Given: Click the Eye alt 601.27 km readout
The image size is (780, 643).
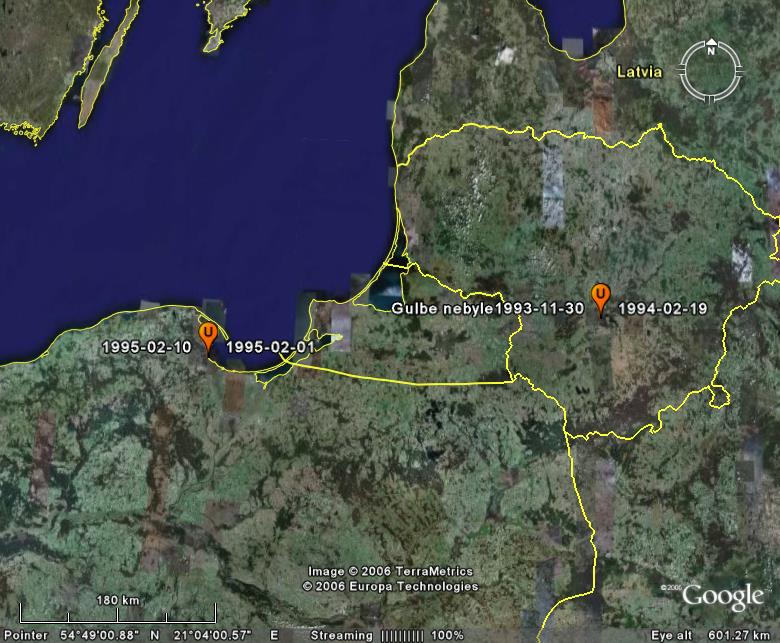Looking at the screenshot, I should click(713, 635).
